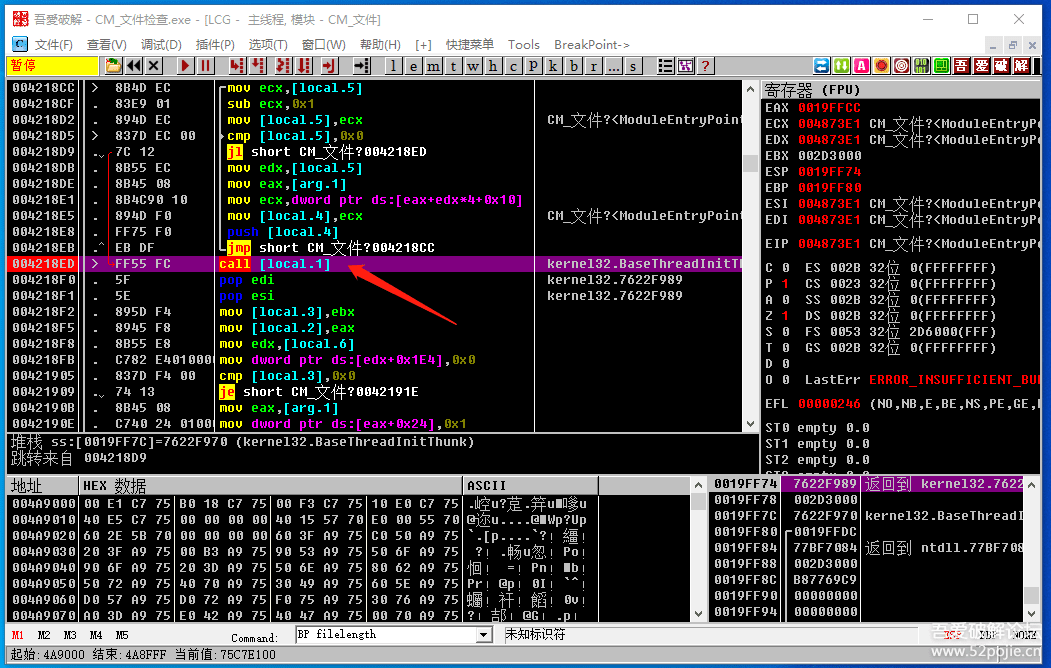Click the pink 'A' plugin icon
The height and width of the screenshot is (668, 1051).
point(862,66)
